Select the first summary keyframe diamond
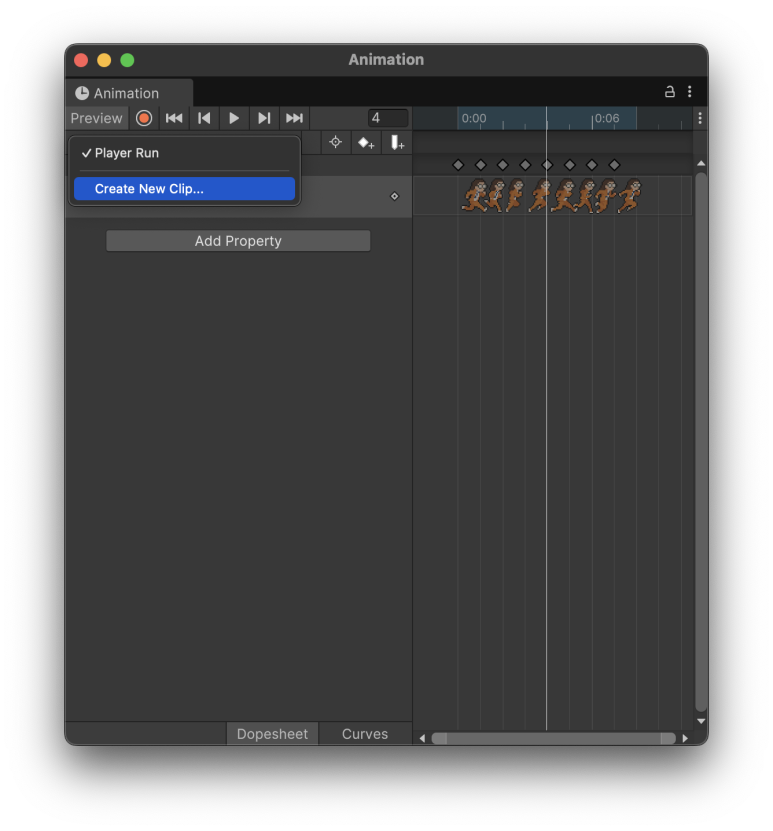Viewport: 773px width, 831px height. (x=458, y=165)
